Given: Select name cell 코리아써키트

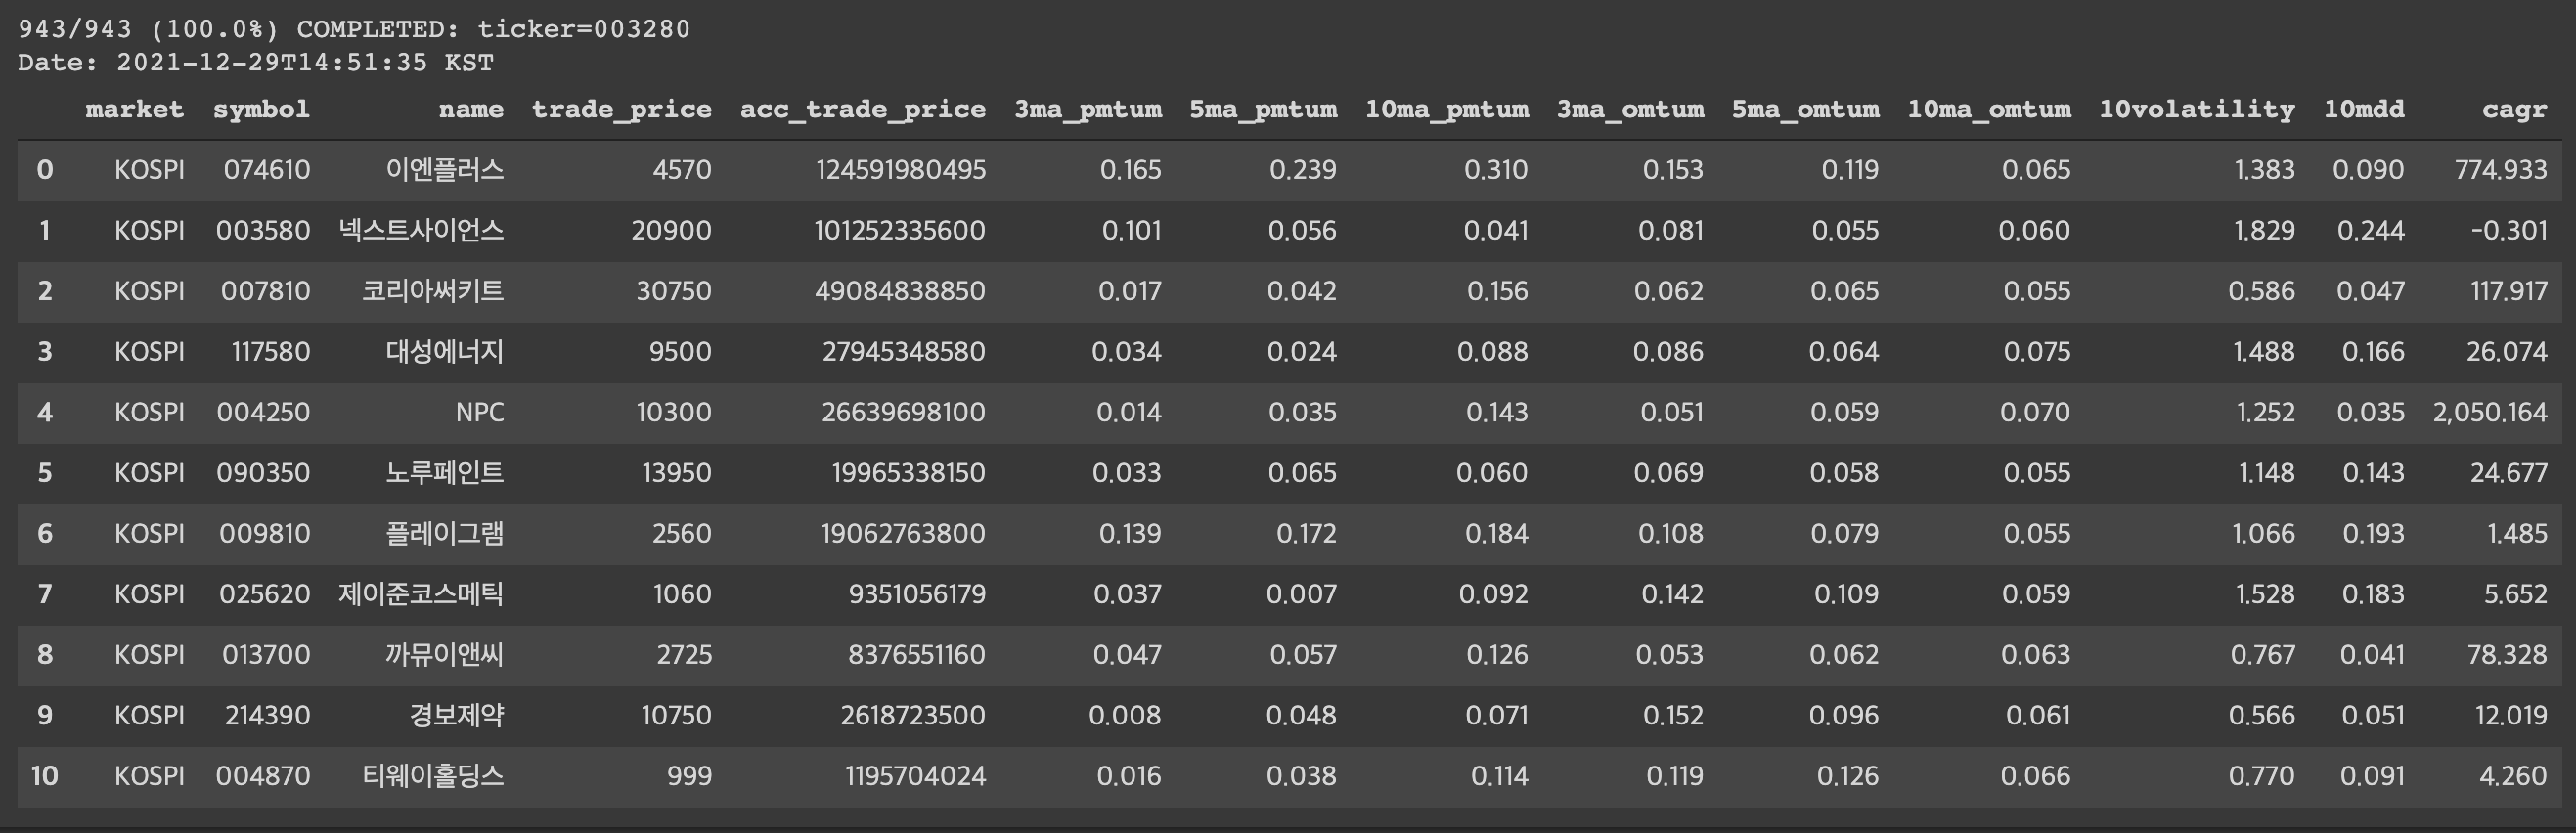Looking at the screenshot, I should [433, 291].
